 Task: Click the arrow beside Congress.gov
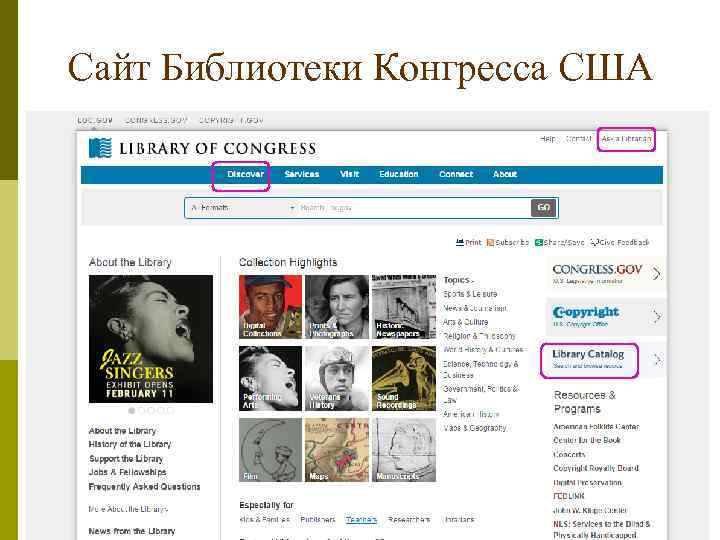click(657, 274)
